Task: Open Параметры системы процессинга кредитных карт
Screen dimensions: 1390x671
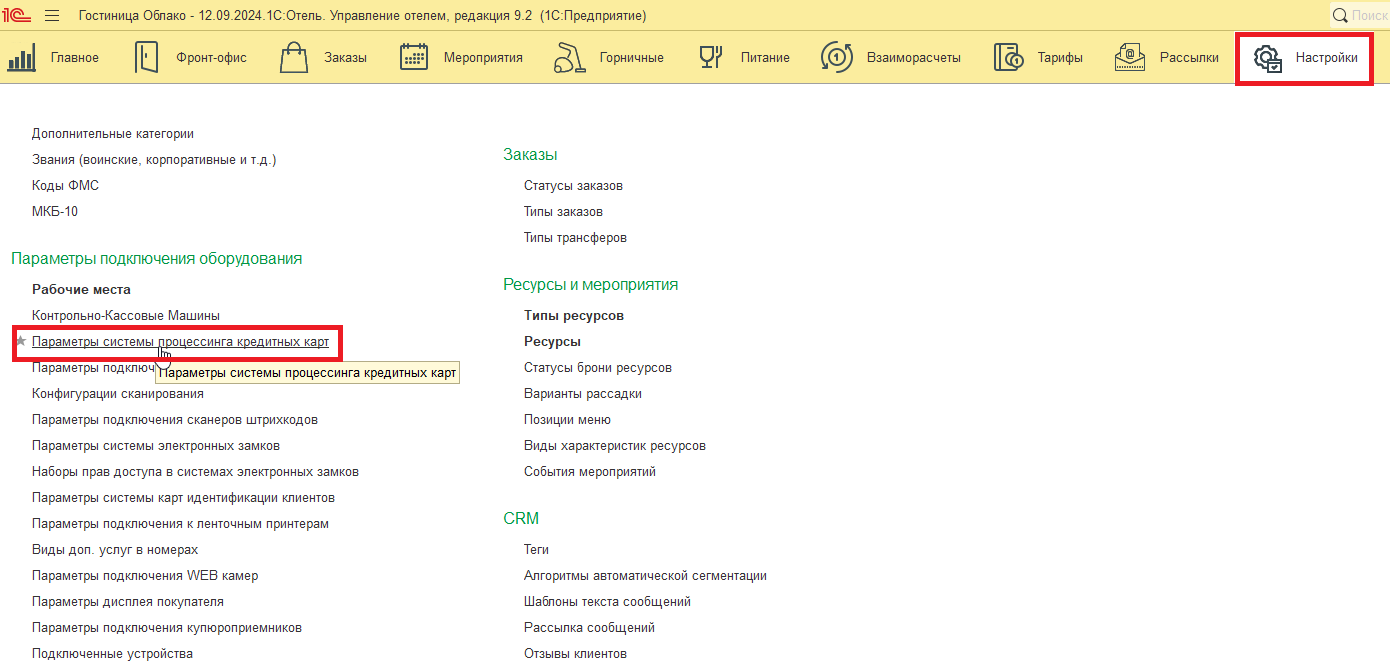Action: point(180,341)
